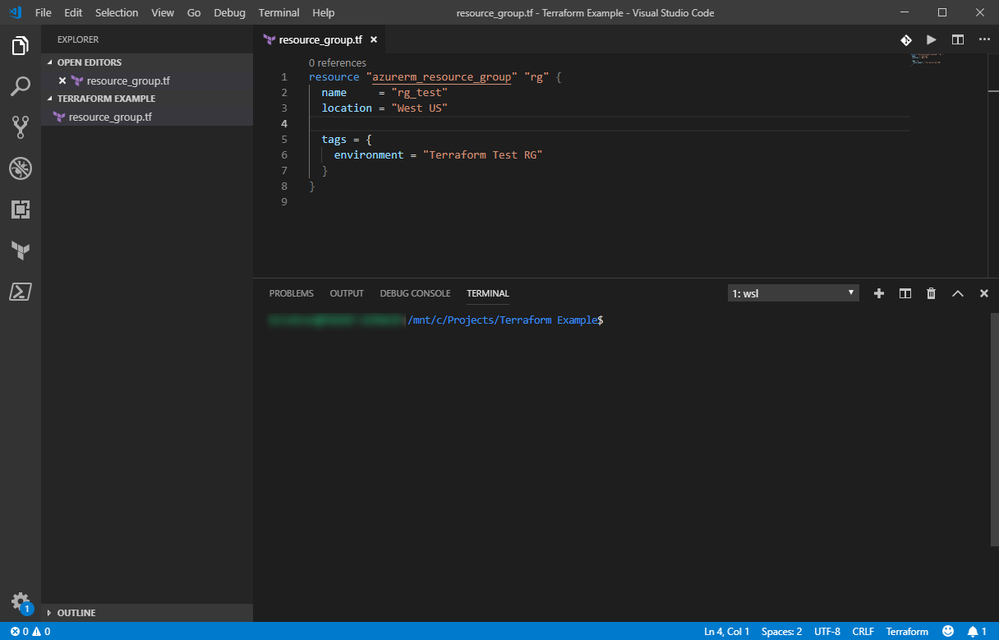Click the Spaces: 2 indentation setting
Screen dimensions: 999x640
coord(781,631)
